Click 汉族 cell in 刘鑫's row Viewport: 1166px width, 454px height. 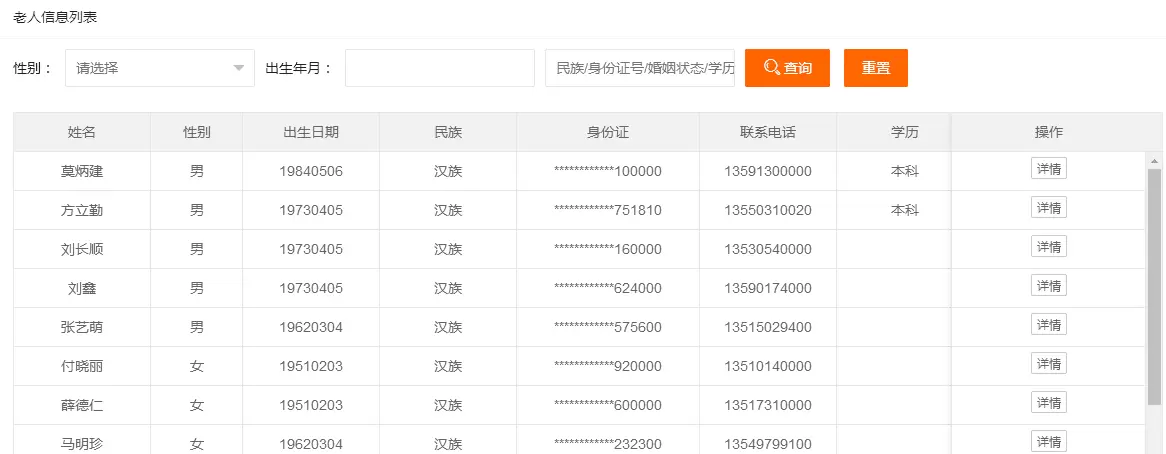pos(448,288)
